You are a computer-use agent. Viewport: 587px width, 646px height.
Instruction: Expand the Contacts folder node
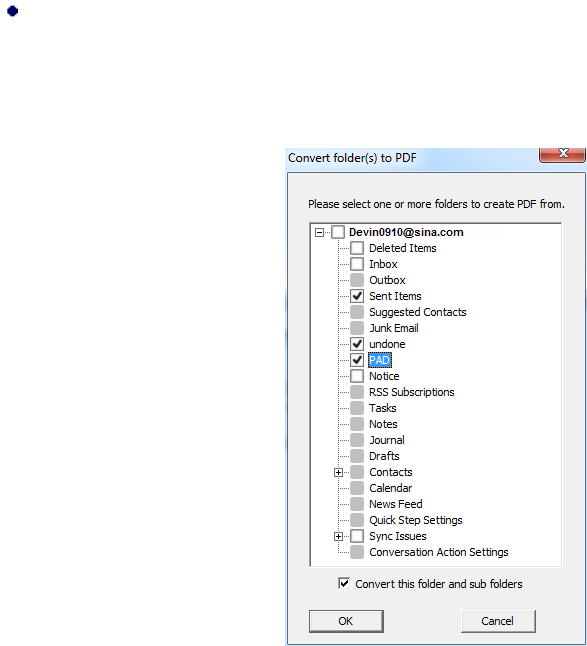[338, 473]
